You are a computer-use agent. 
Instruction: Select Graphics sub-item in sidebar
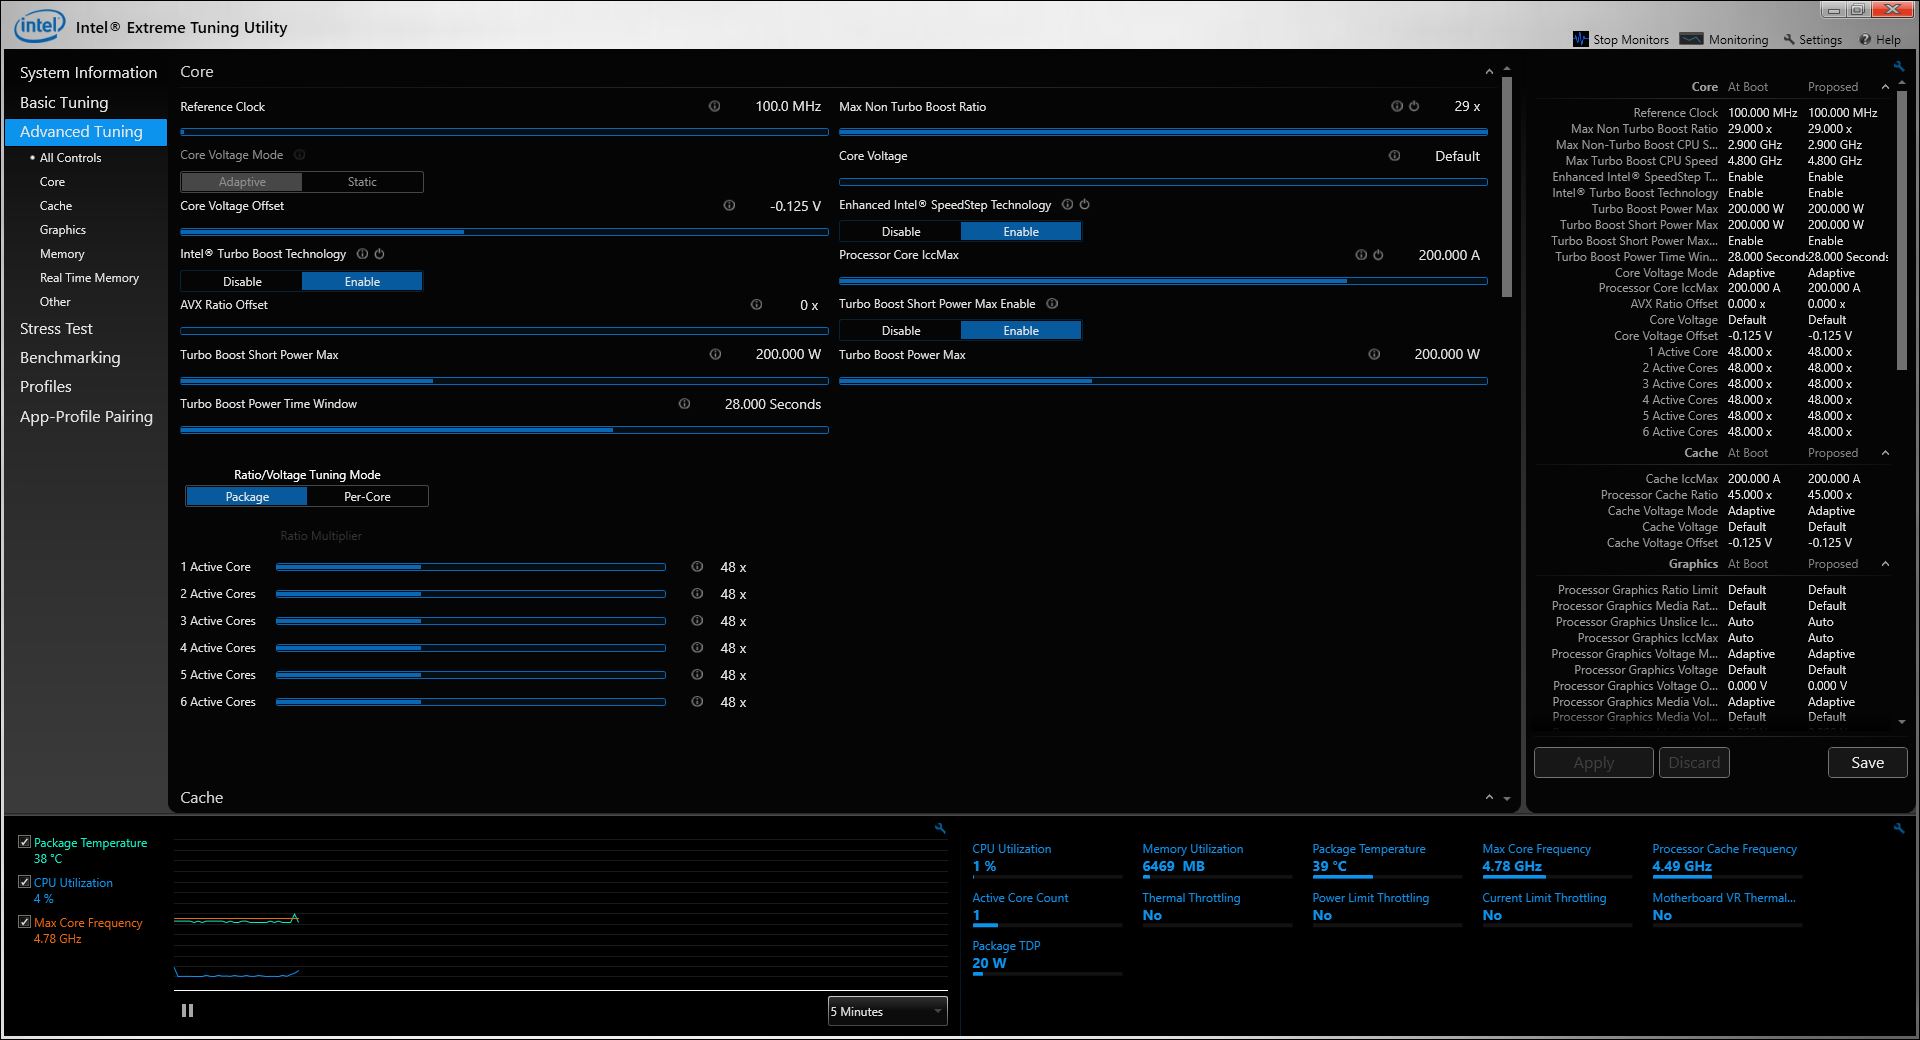[63, 230]
